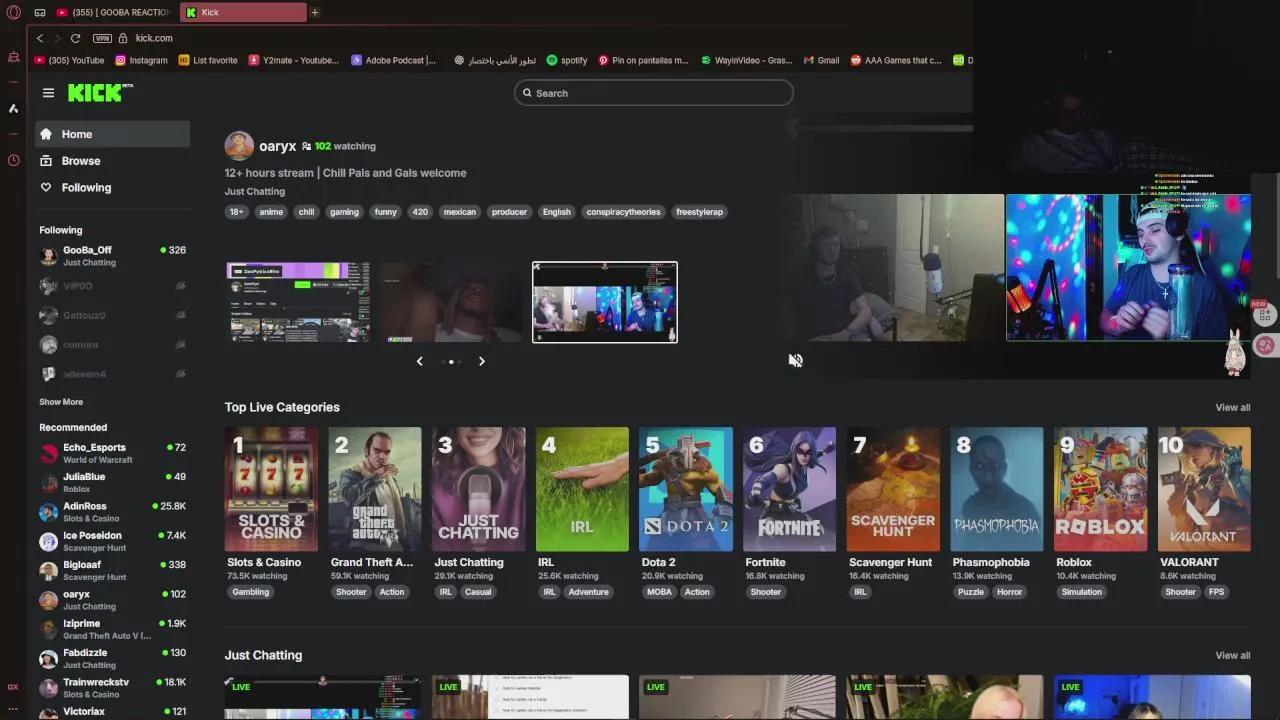1280x720 pixels.
Task: Open Fortnite category card
Action: (x=789, y=489)
